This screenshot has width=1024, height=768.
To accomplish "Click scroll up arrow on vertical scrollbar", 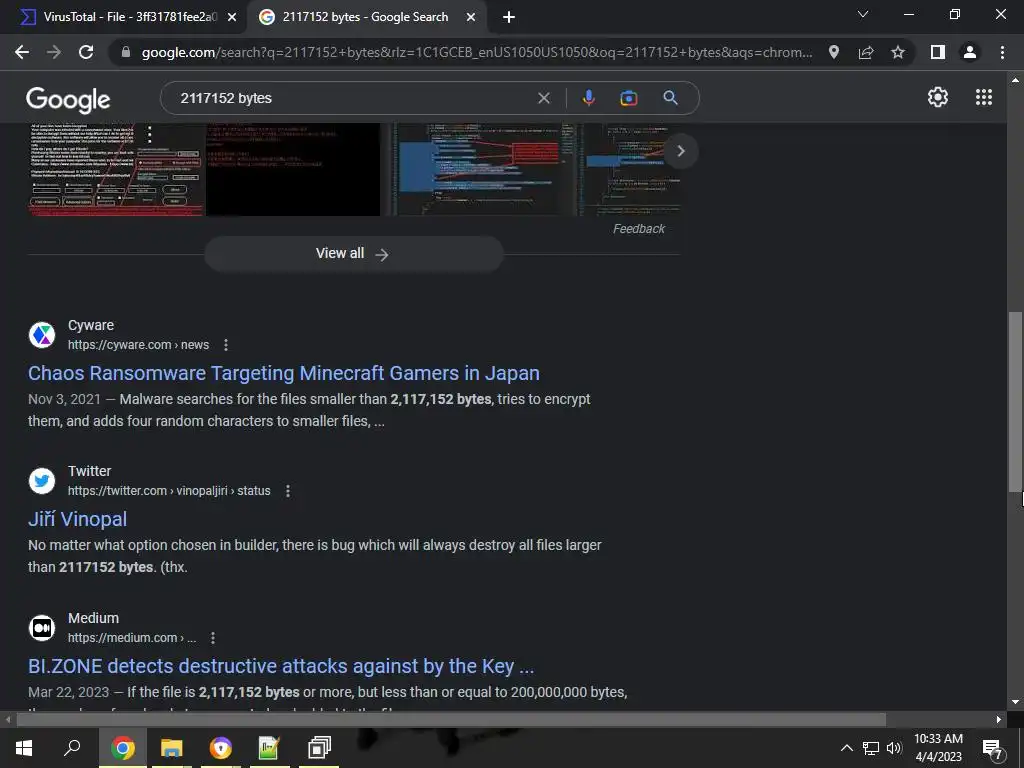I will [1015, 80].
